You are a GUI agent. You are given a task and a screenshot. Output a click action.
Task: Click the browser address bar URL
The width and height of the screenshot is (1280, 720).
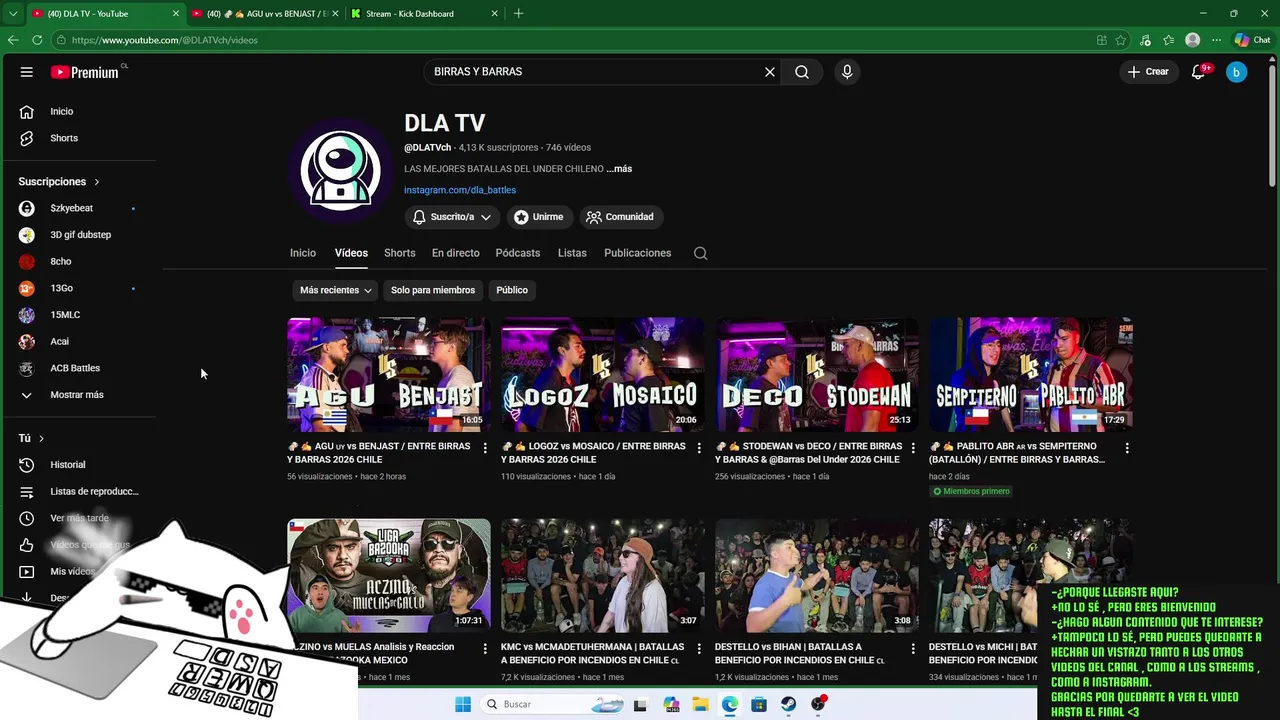click(x=165, y=40)
